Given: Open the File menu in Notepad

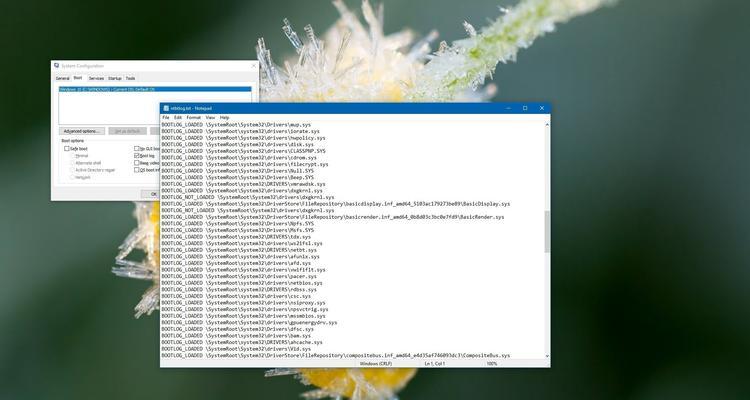Looking at the screenshot, I should [x=166, y=117].
